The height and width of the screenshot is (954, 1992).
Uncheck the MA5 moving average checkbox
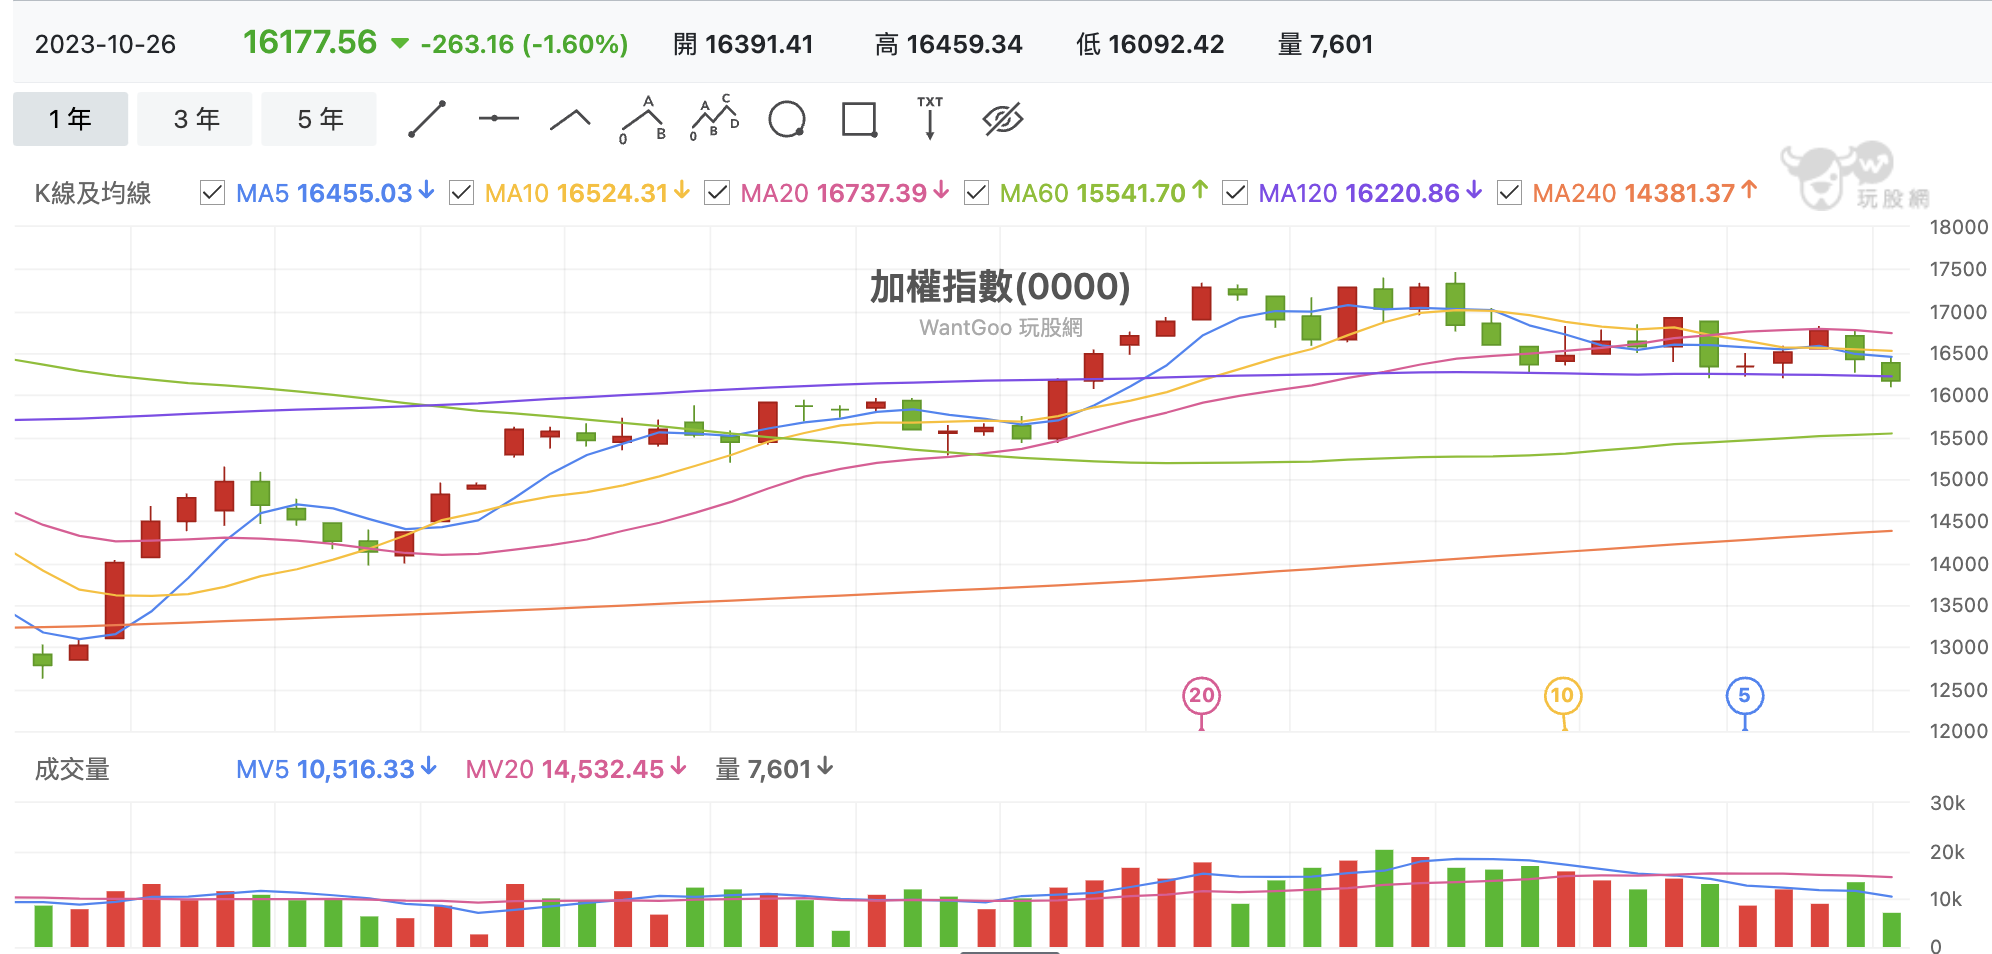pyautogui.click(x=212, y=193)
